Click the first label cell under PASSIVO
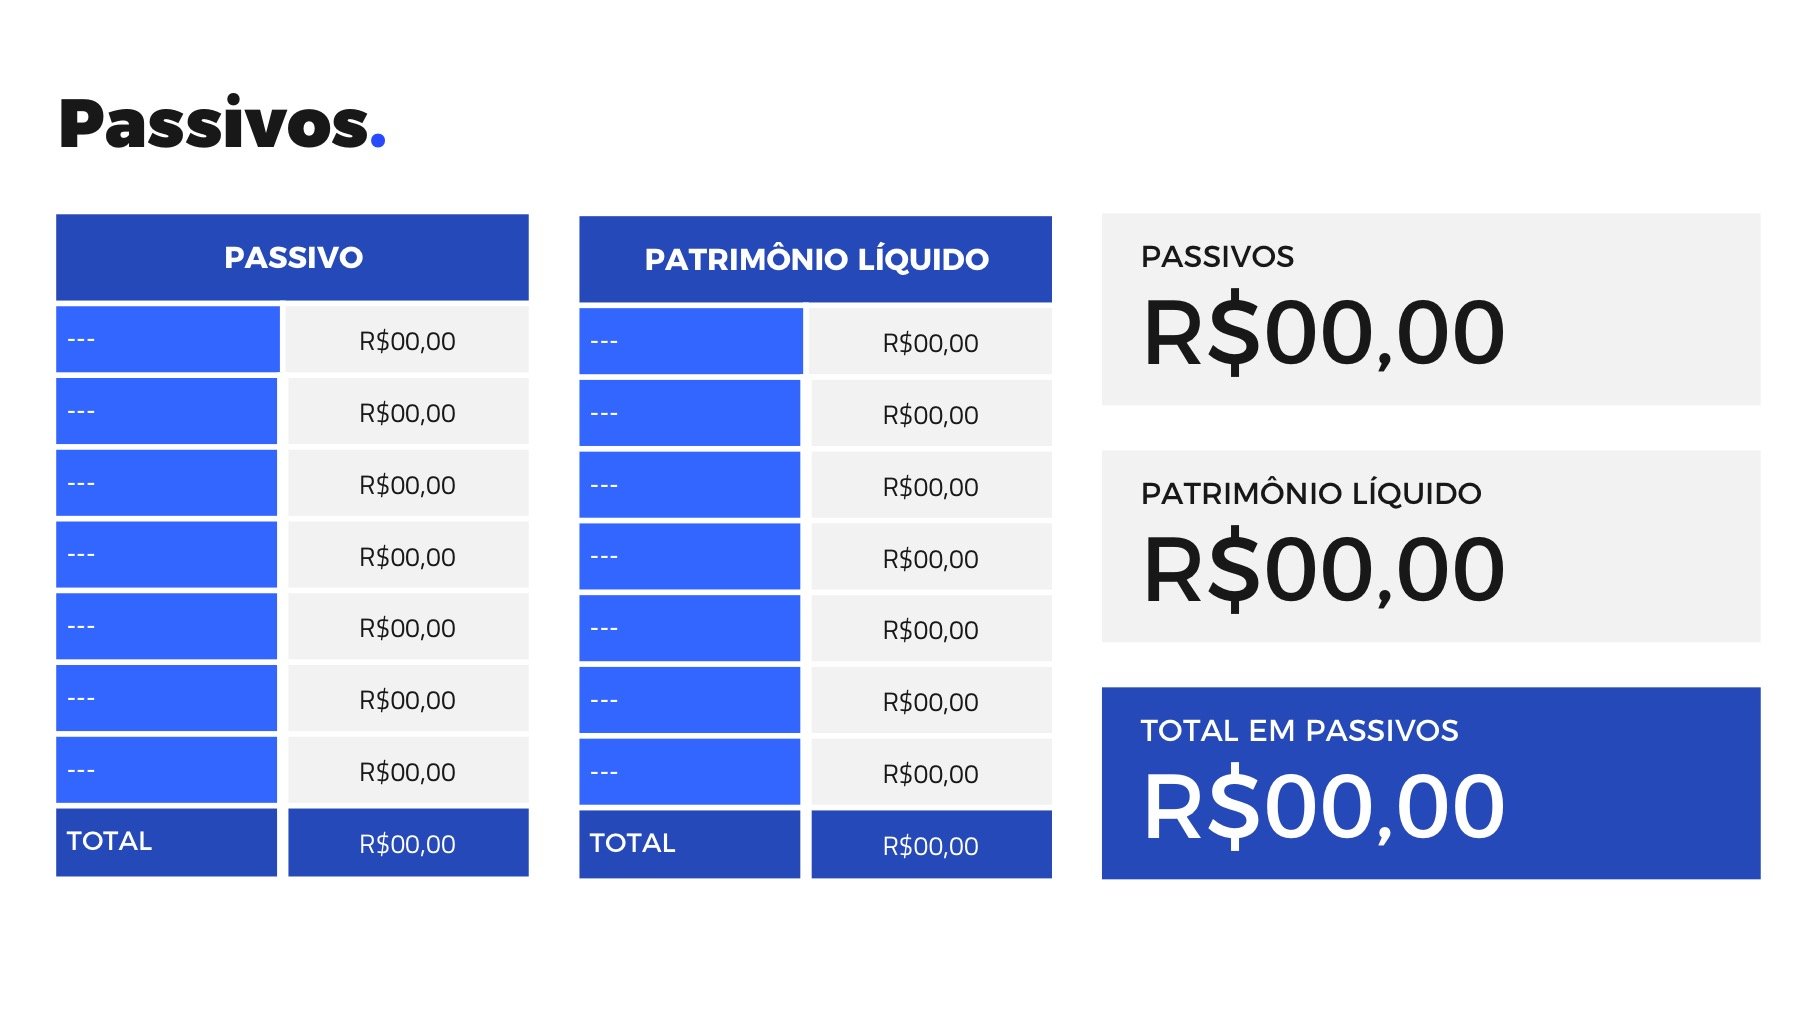Viewport: 1820px width, 1024px height. 167,339
